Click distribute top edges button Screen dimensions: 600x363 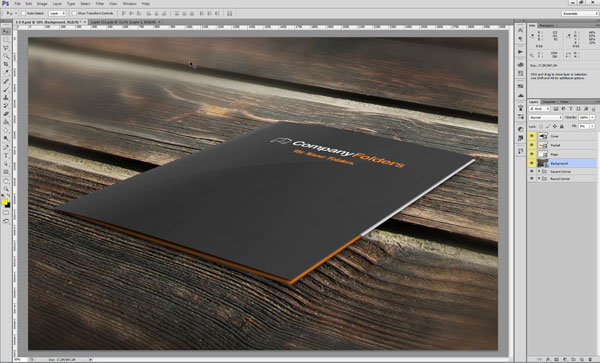pos(176,13)
